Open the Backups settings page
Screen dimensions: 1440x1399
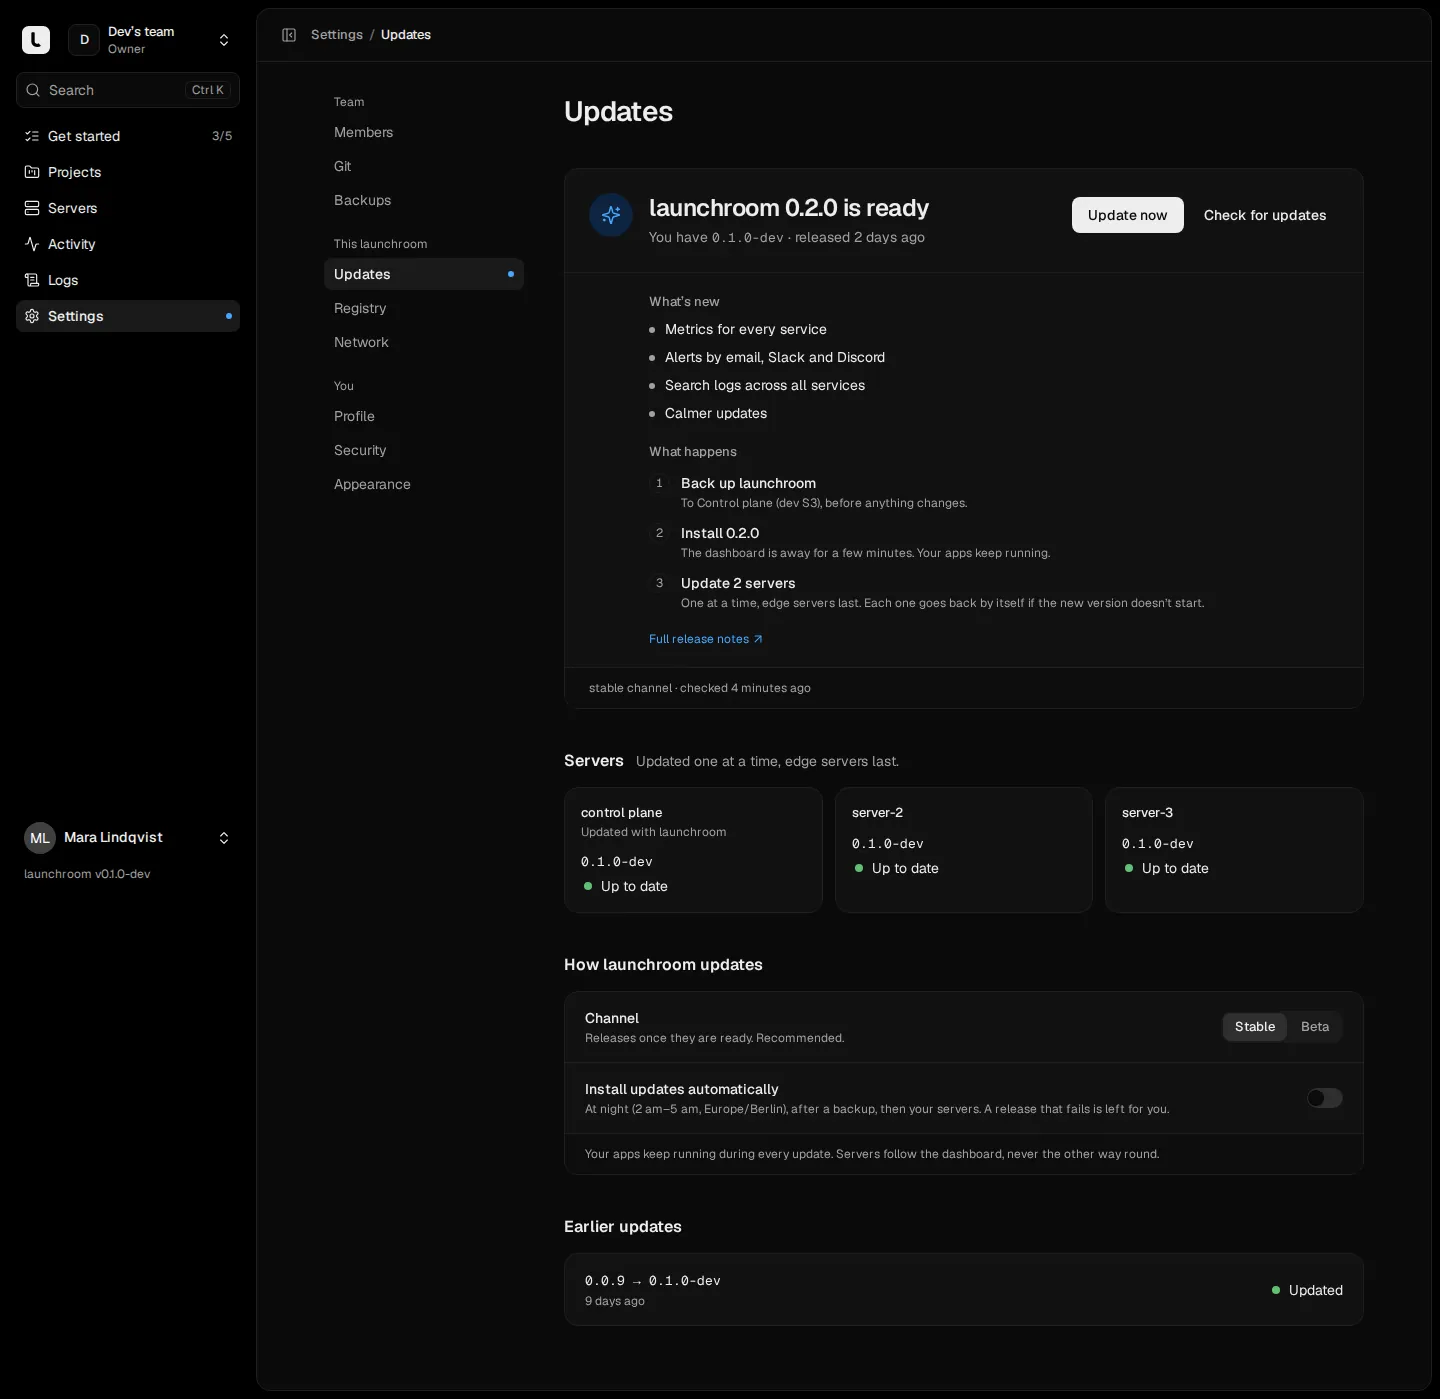click(424, 200)
